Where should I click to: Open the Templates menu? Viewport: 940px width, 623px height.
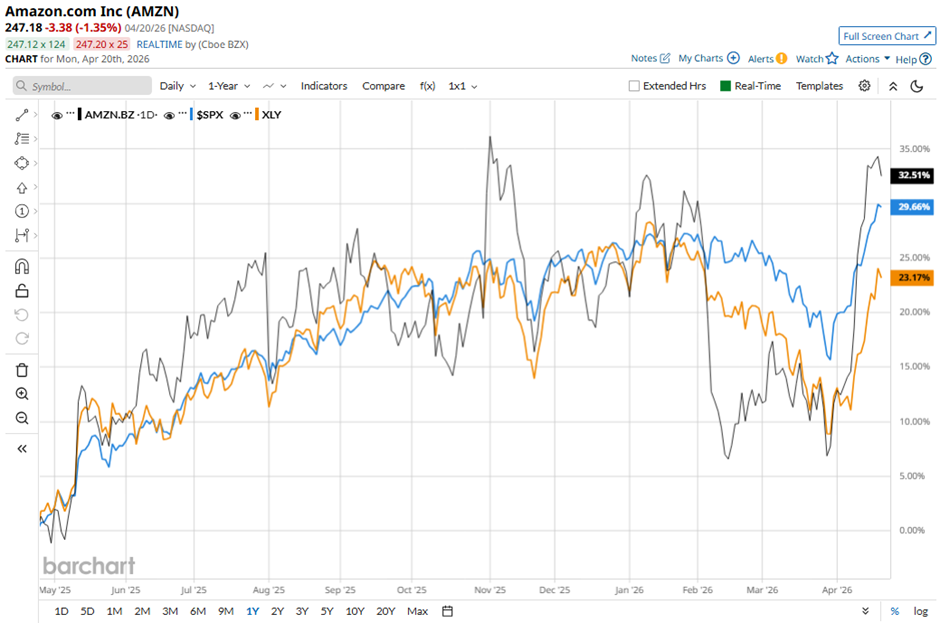tap(819, 86)
